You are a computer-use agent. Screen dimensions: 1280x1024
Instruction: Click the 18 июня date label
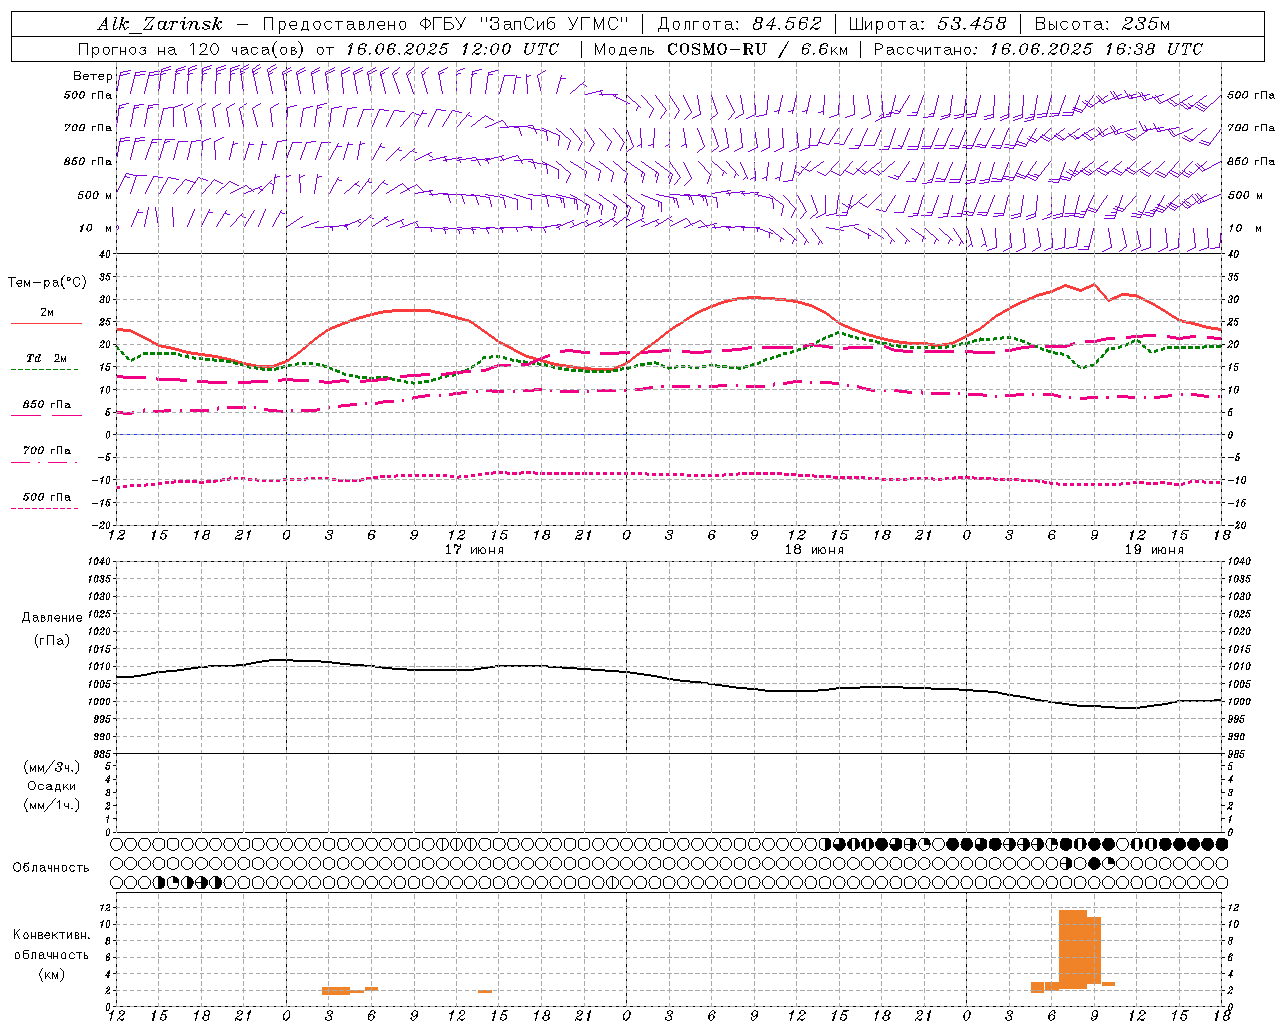tap(813, 550)
